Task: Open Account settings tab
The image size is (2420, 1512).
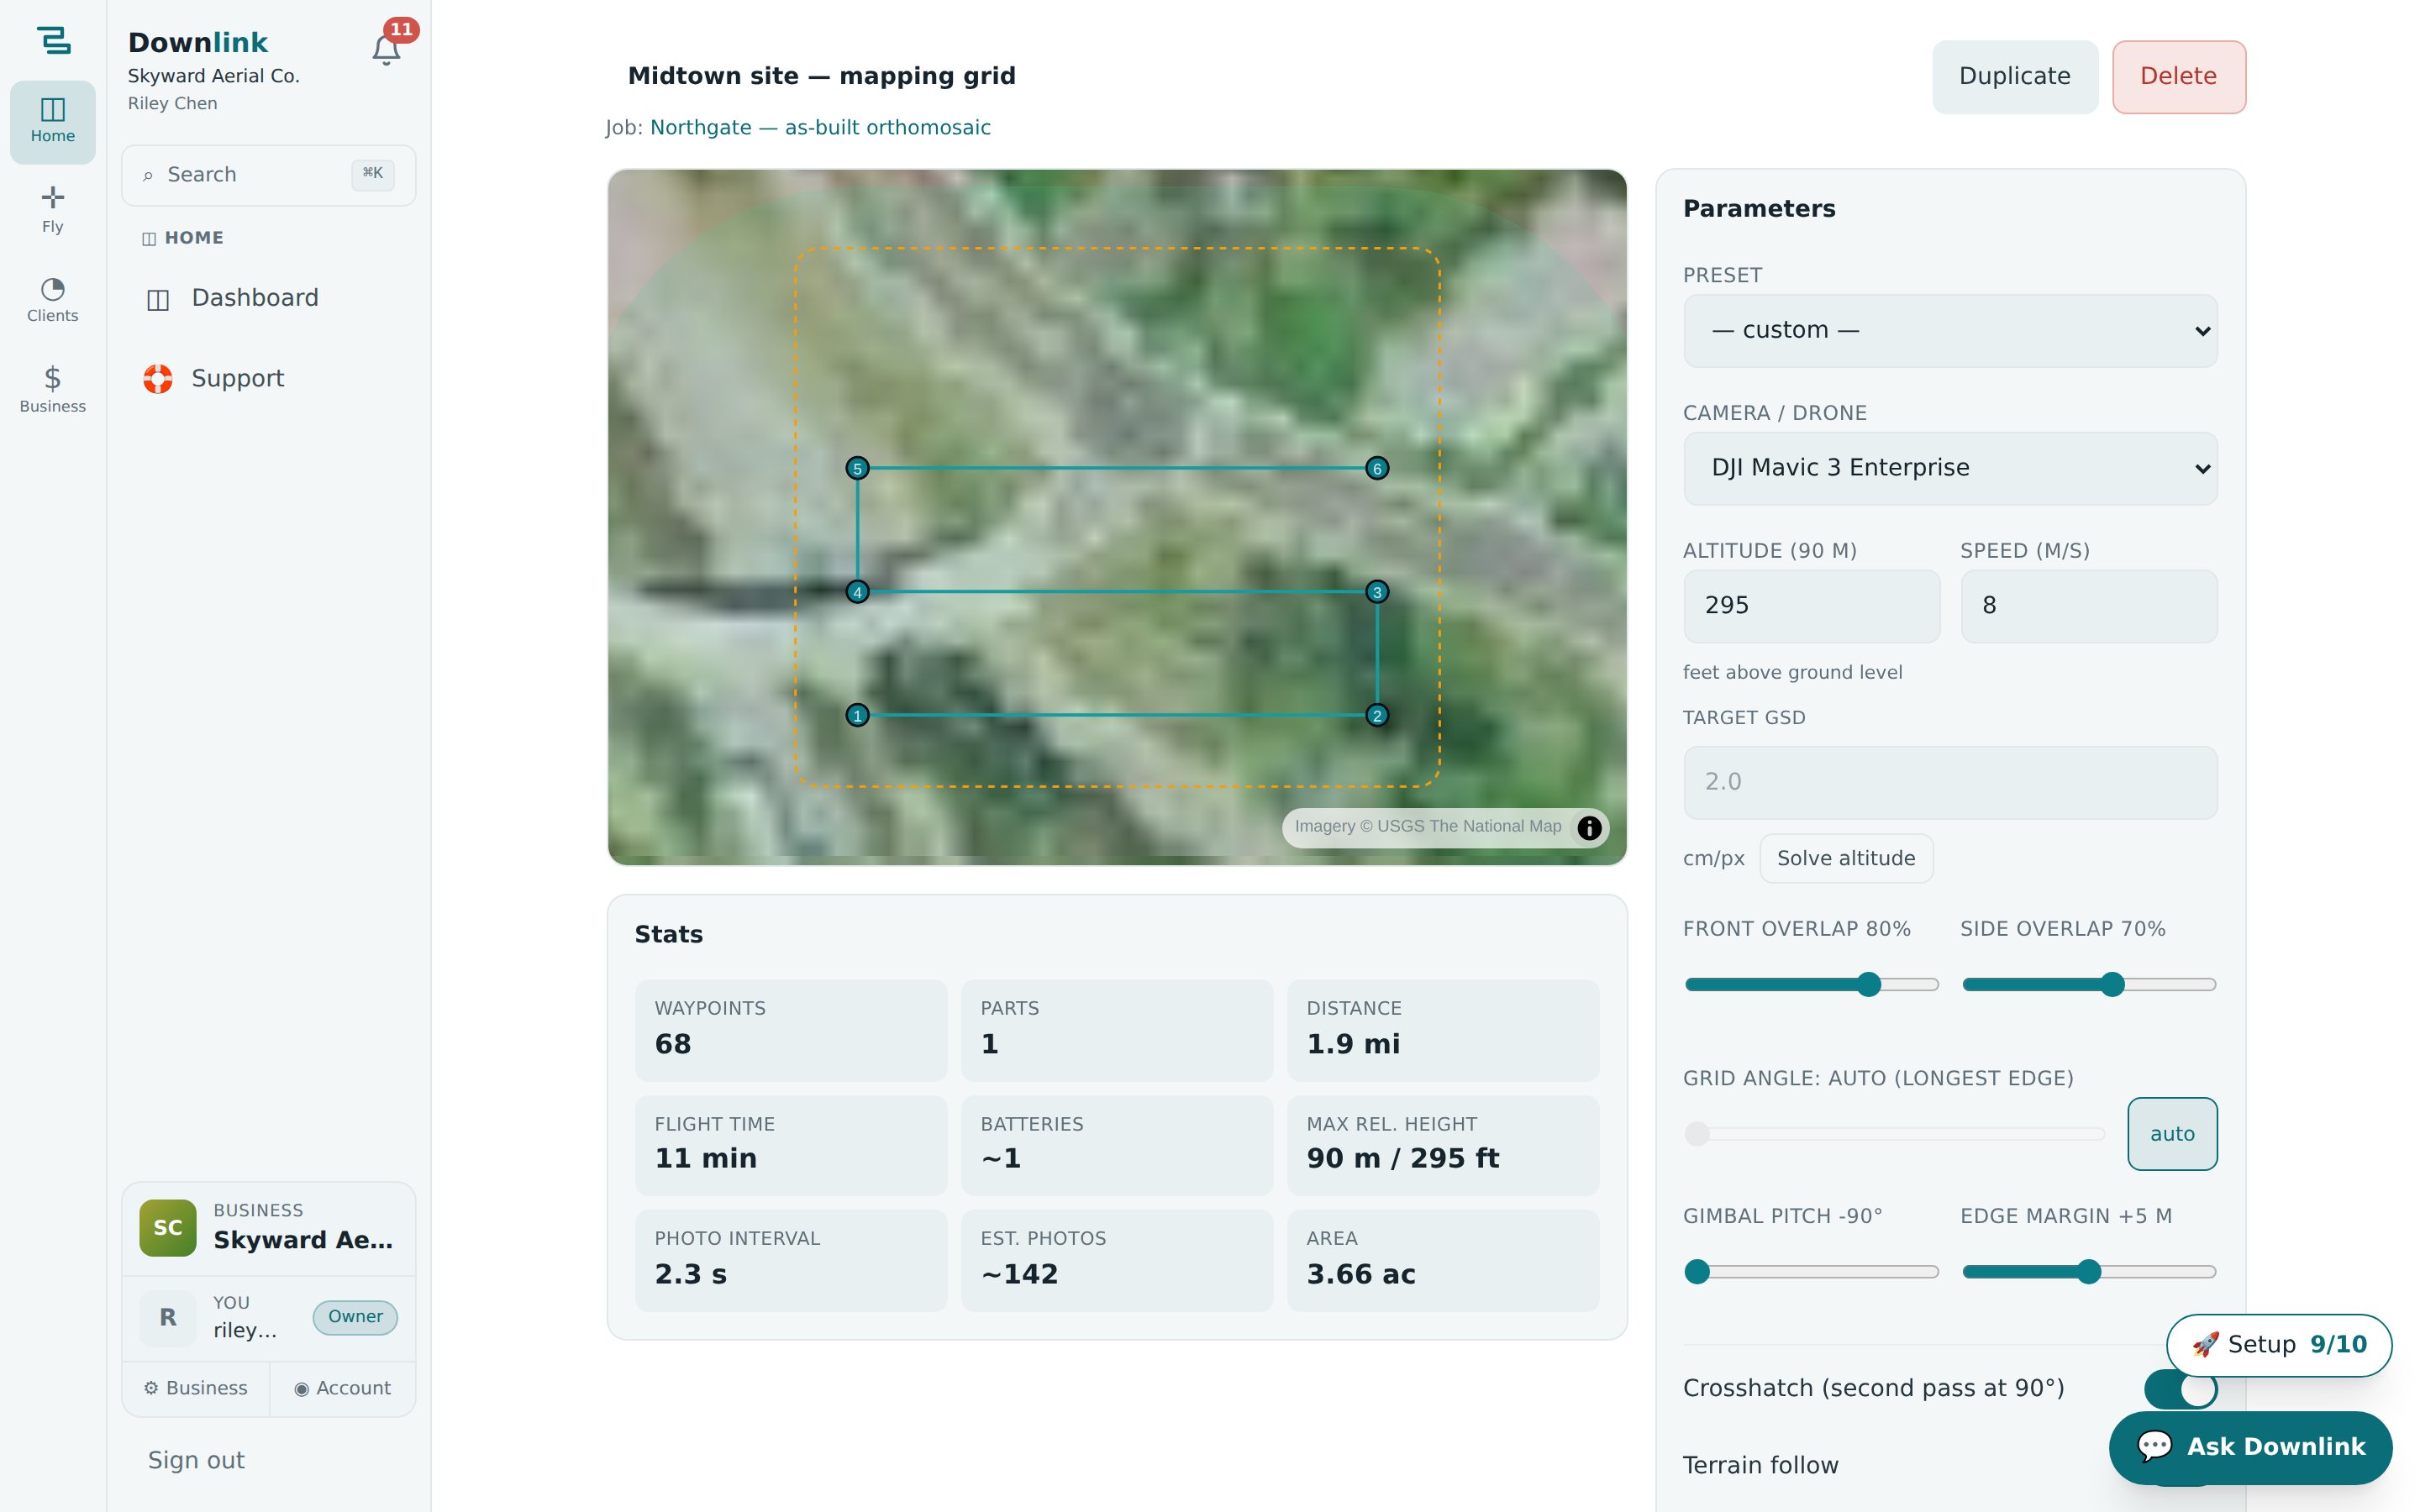Action: 343,1388
